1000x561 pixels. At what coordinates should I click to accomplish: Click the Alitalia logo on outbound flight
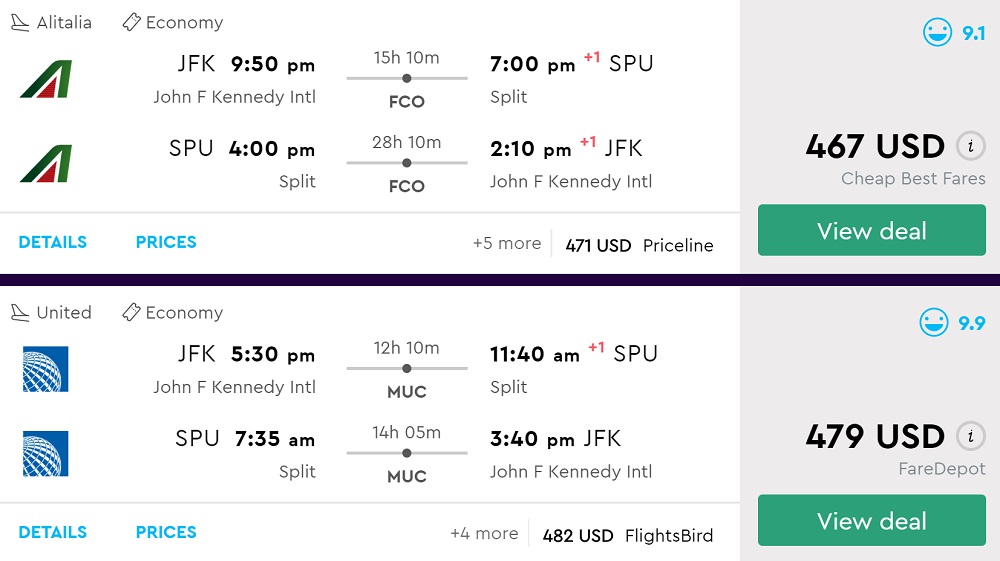(46, 79)
